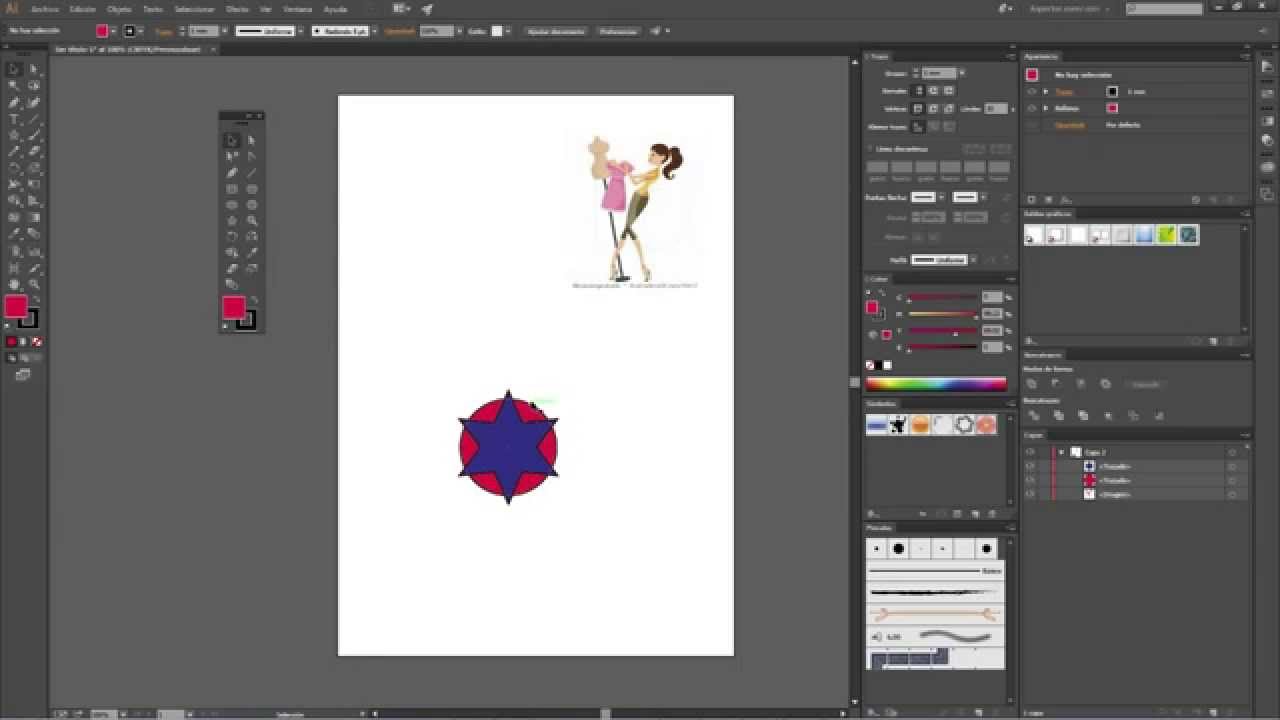Screen dimensions: 1280x720
Task: Click the Preferencias button
Action: 618,31
